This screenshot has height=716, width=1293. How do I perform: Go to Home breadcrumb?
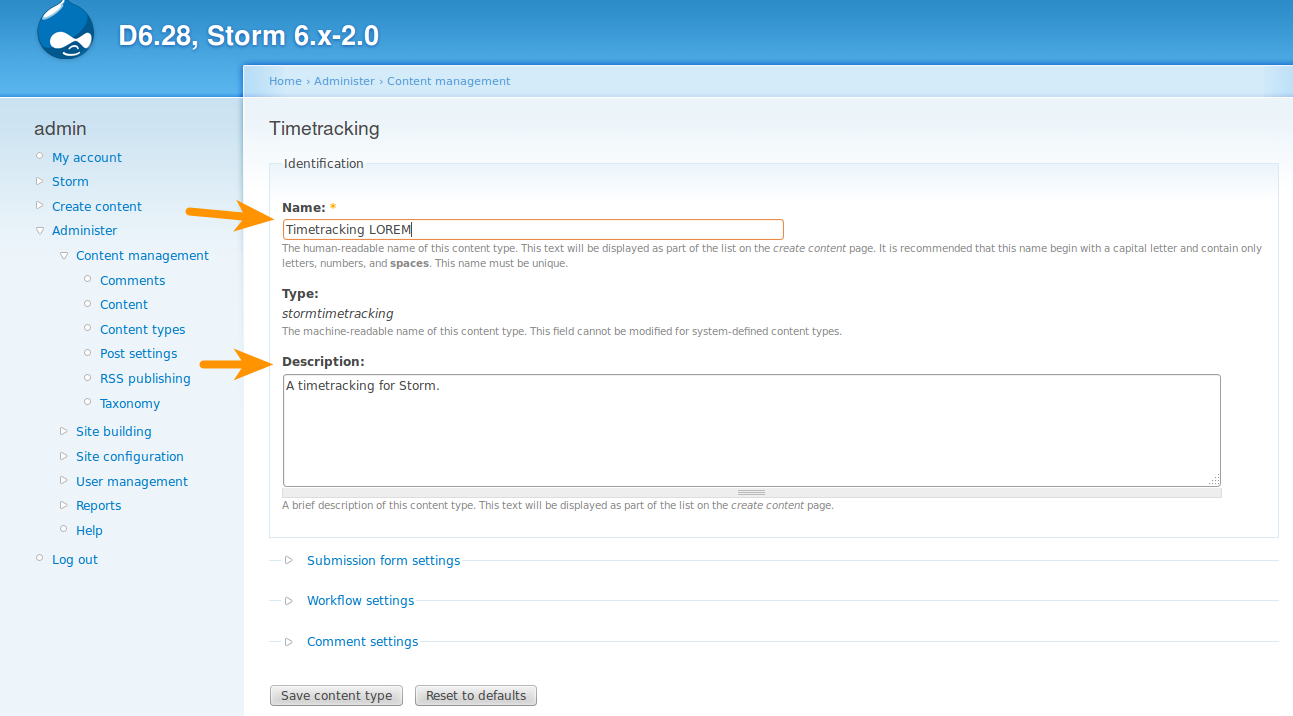(285, 81)
